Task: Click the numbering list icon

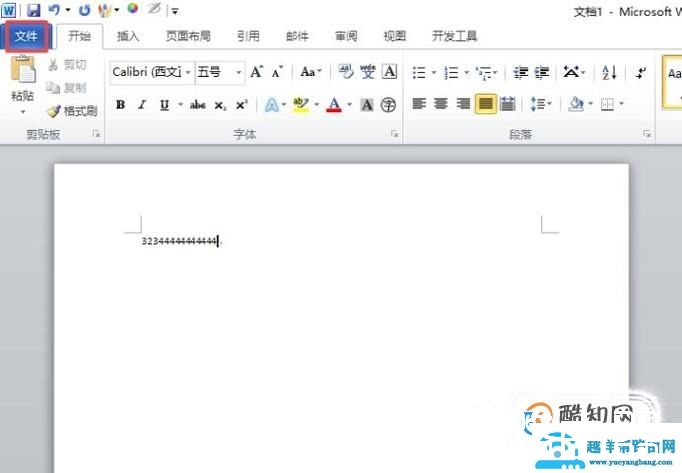Action: pos(451,72)
